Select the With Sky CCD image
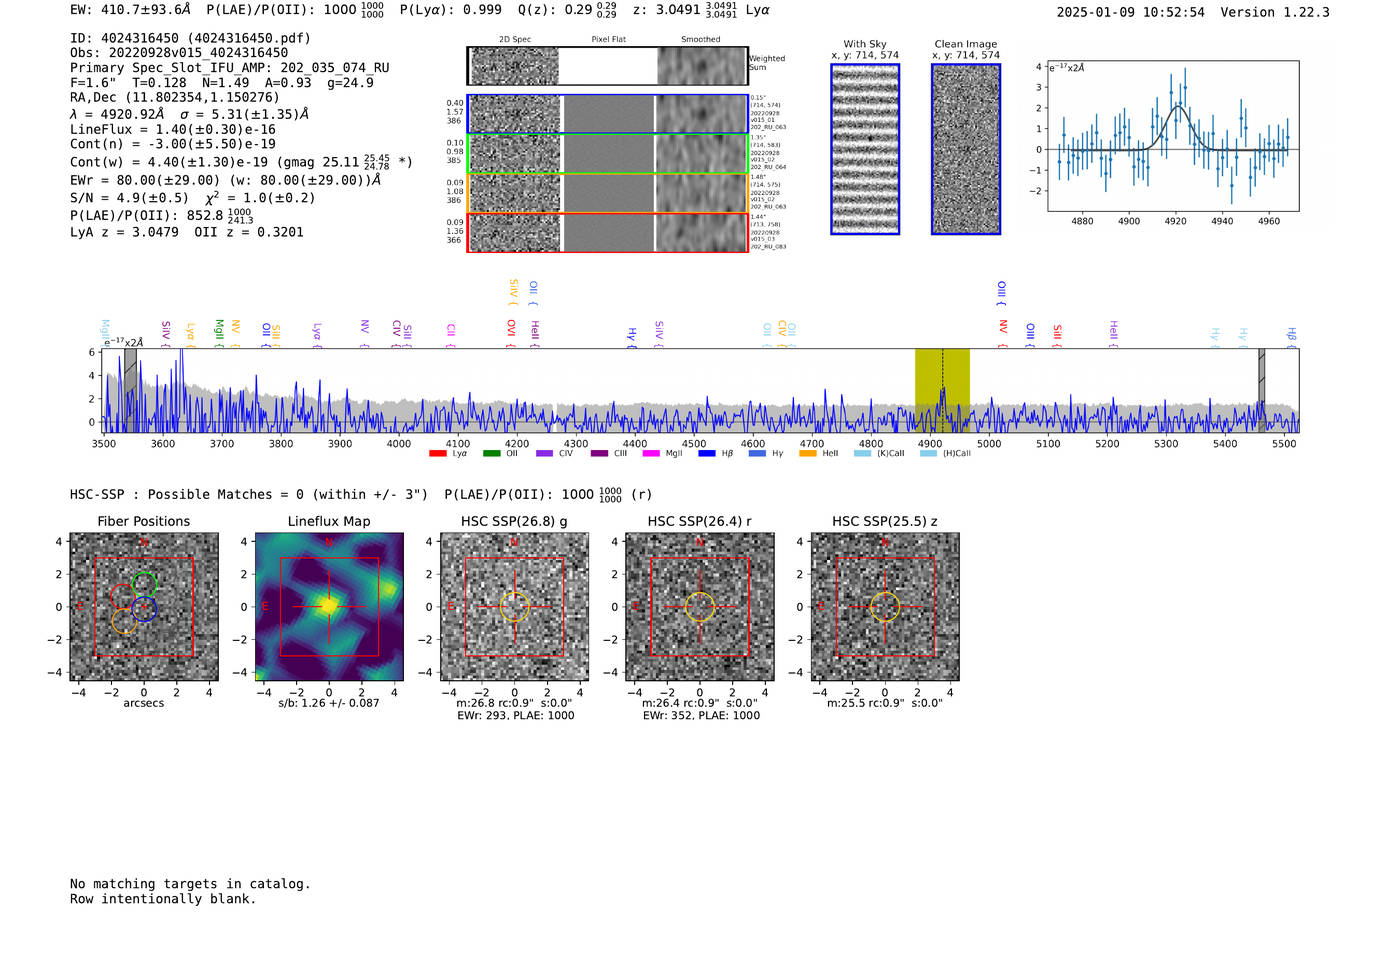Screen dimensions: 1400x953 tap(865, 149)
